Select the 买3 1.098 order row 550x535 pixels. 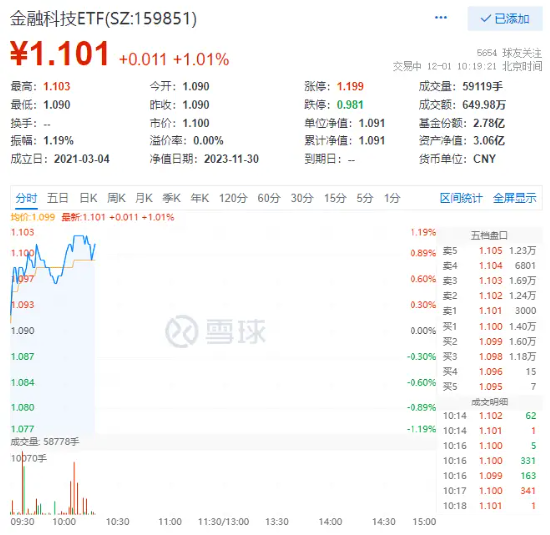(489, 356)
